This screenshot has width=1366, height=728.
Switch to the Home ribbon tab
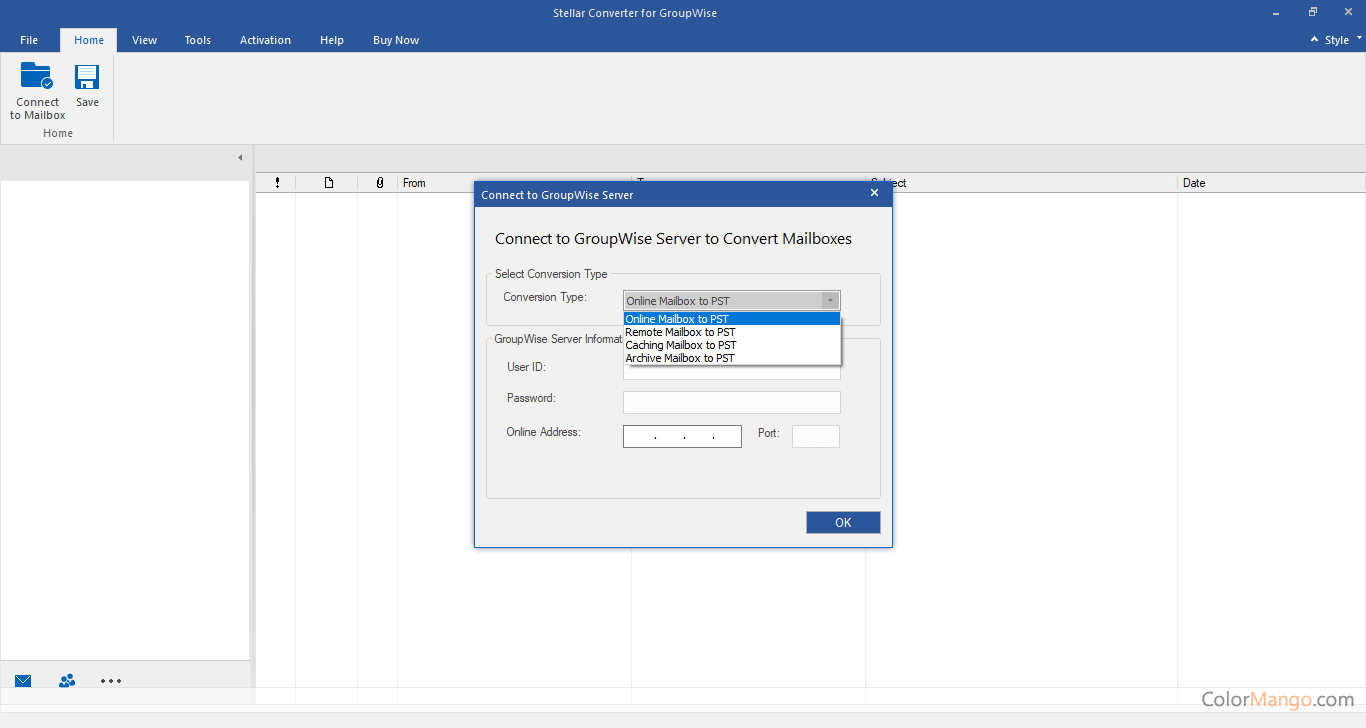click(89, 40)
